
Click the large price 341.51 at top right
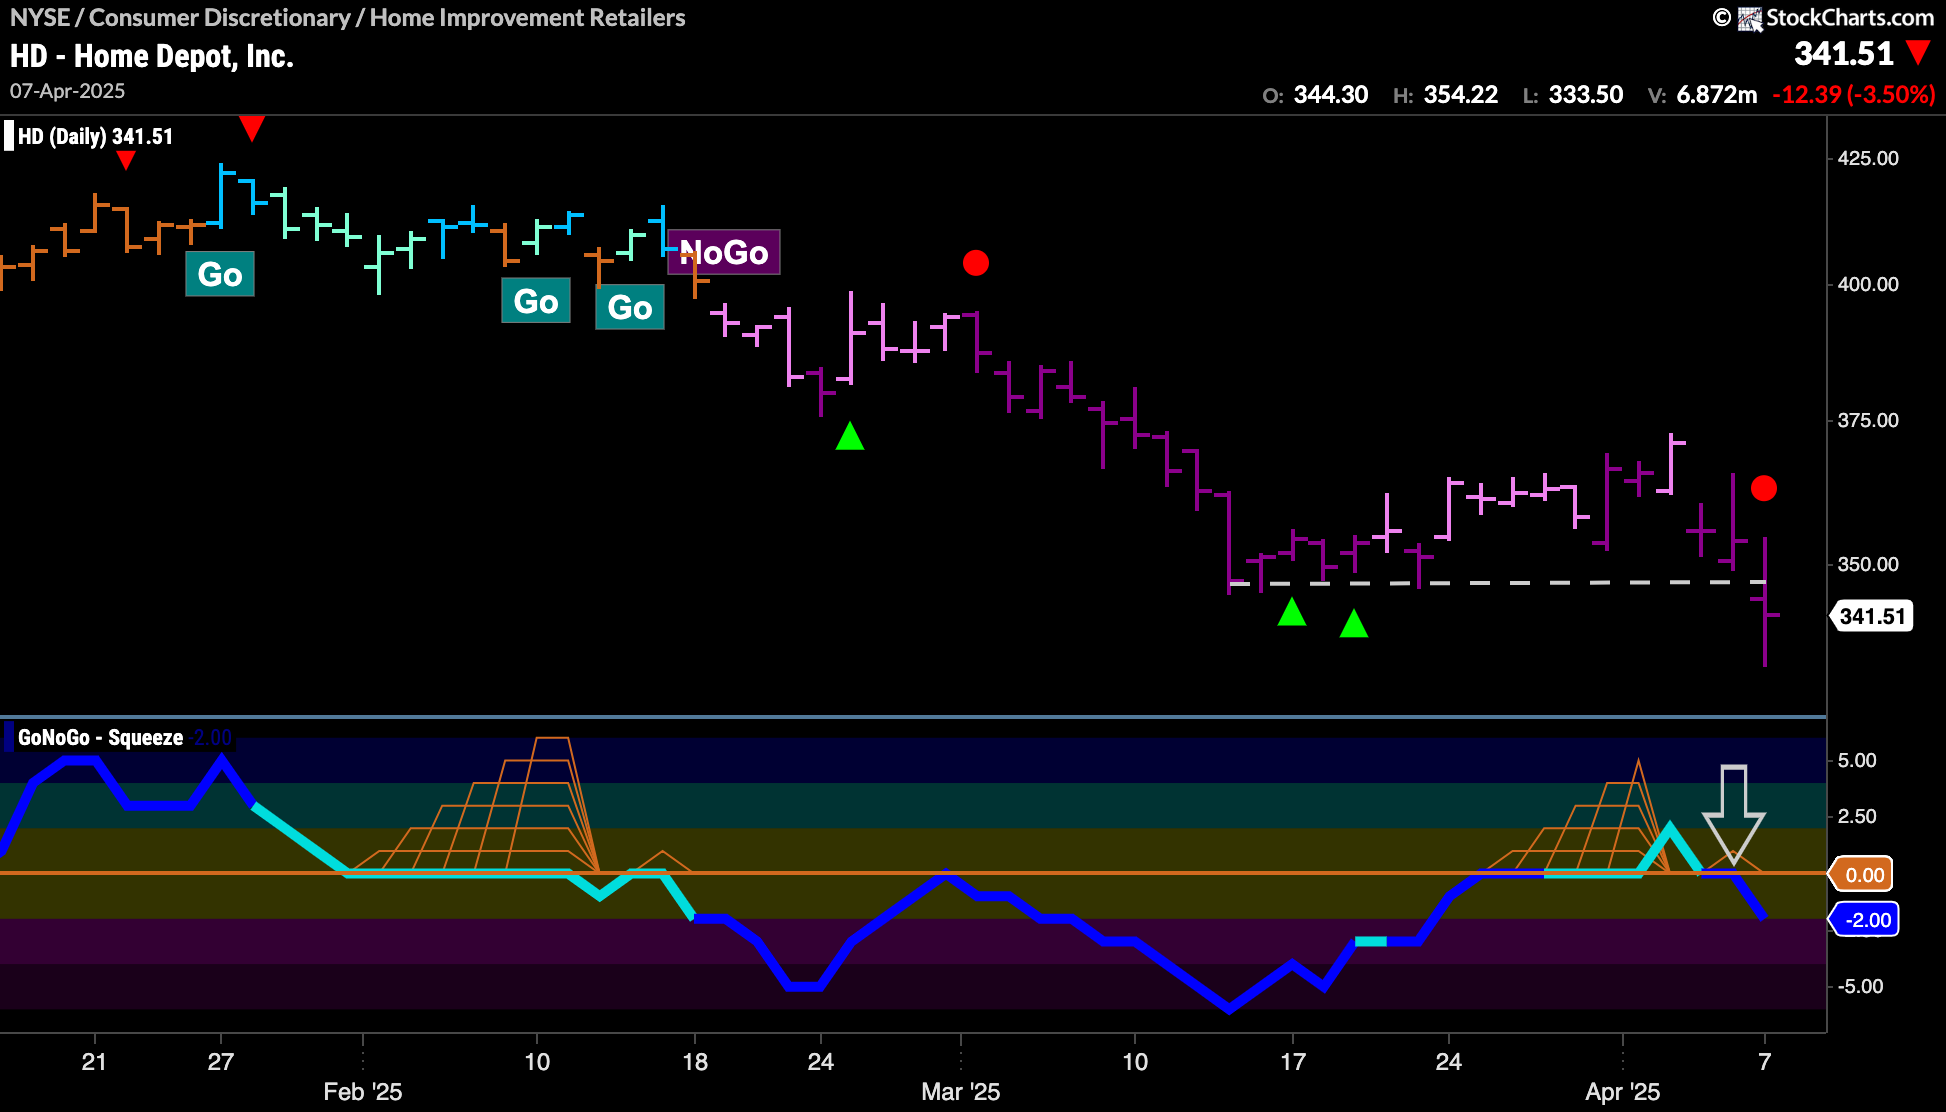(x=1844, y=53)
